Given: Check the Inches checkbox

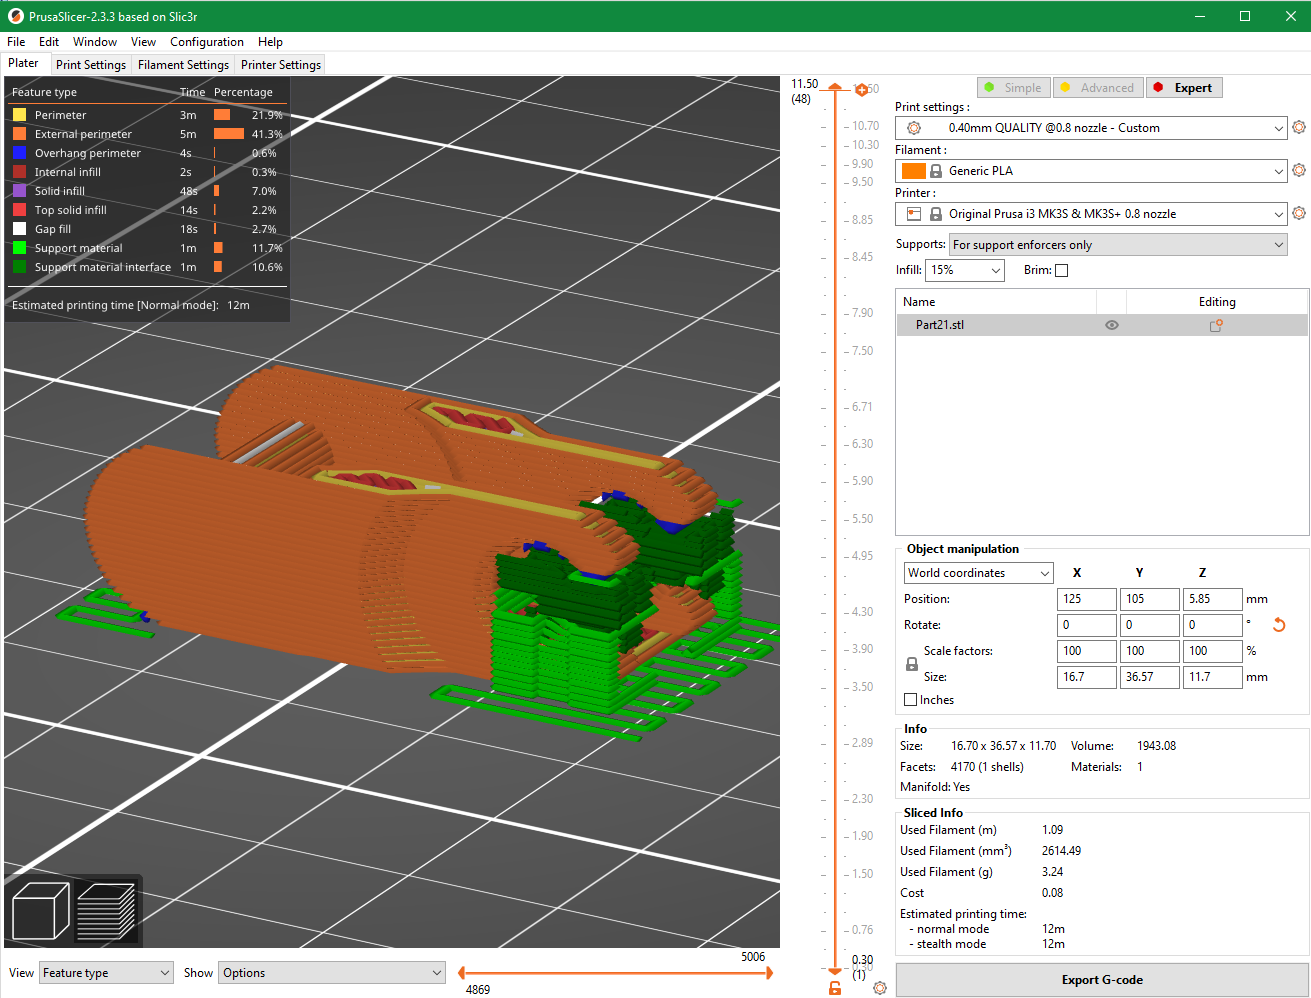Looking at the screenshot, I should coord(910,700).
